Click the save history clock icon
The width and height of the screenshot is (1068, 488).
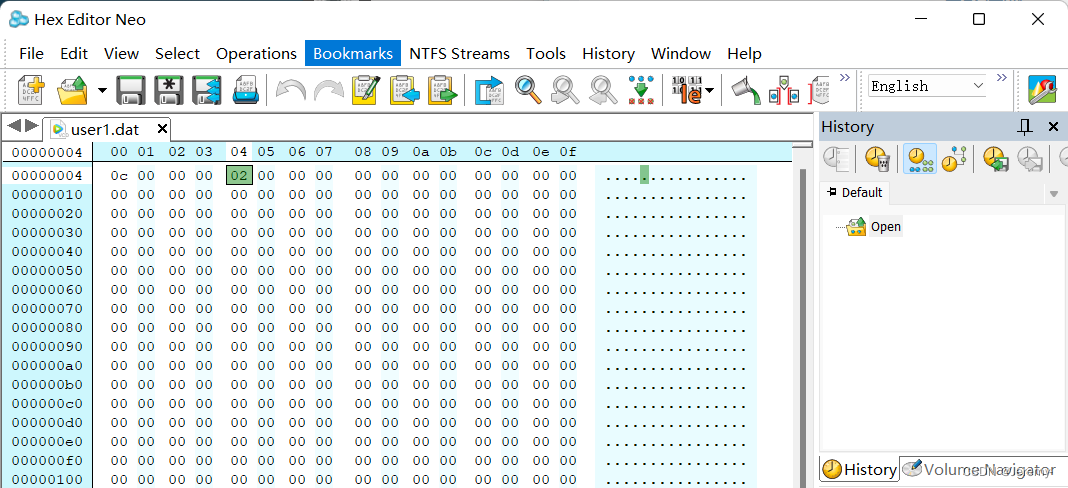click(x=995, y=158)
